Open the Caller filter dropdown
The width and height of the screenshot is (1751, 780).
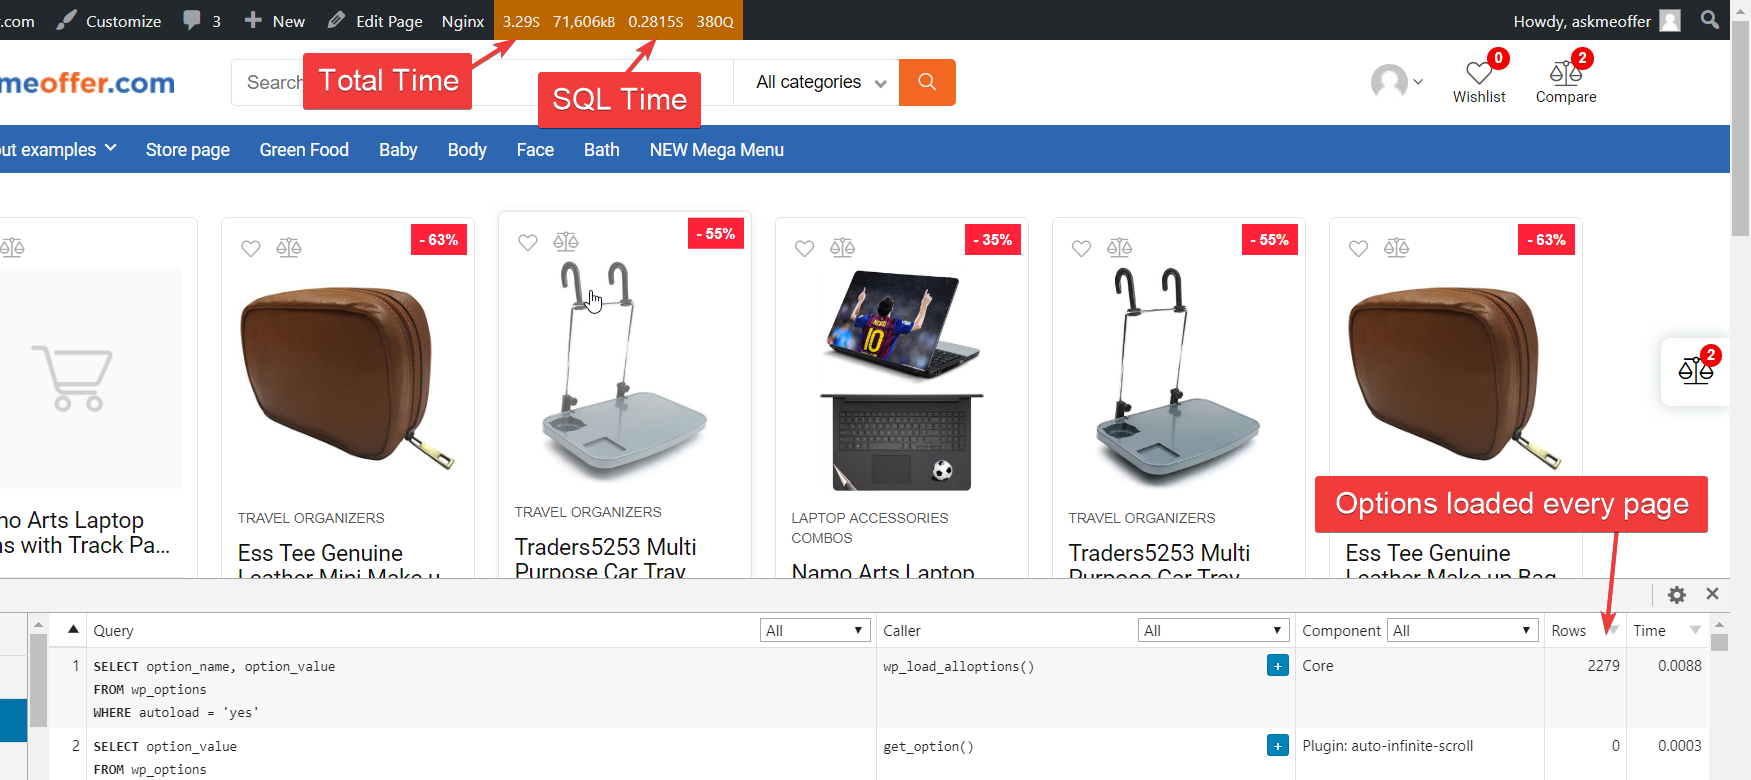click(1212, 630)
